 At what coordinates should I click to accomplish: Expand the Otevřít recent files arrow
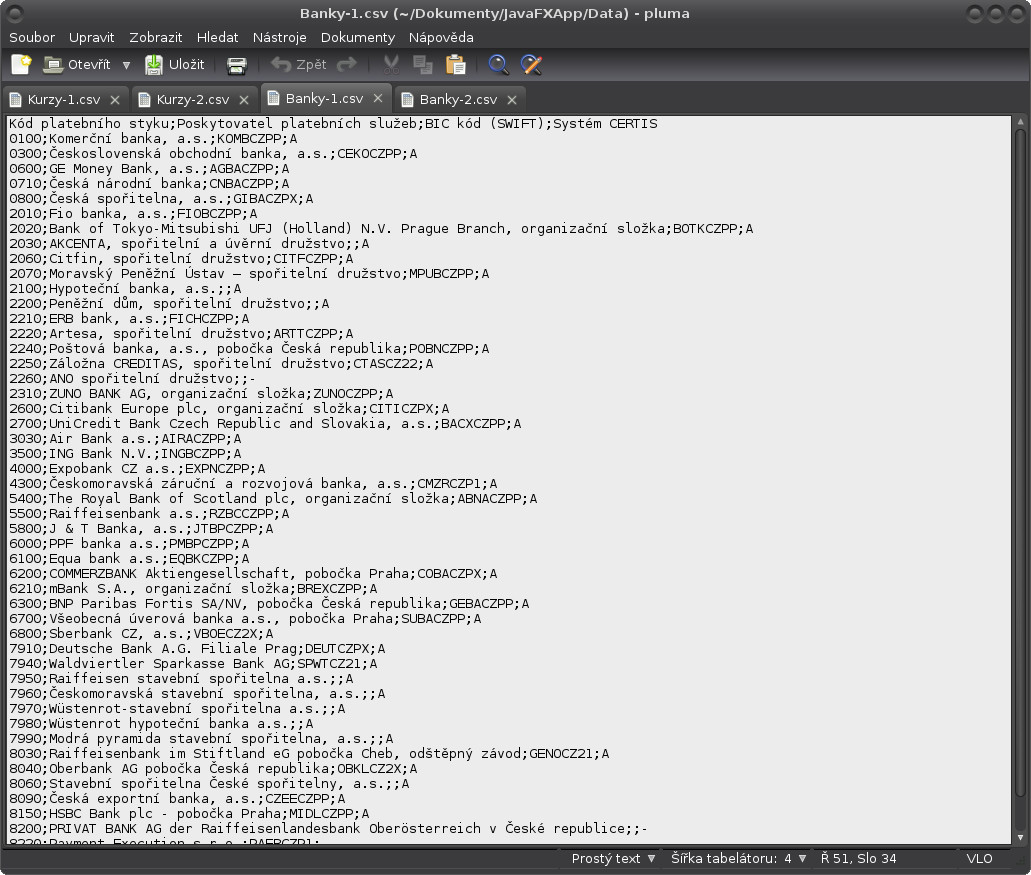126,65
